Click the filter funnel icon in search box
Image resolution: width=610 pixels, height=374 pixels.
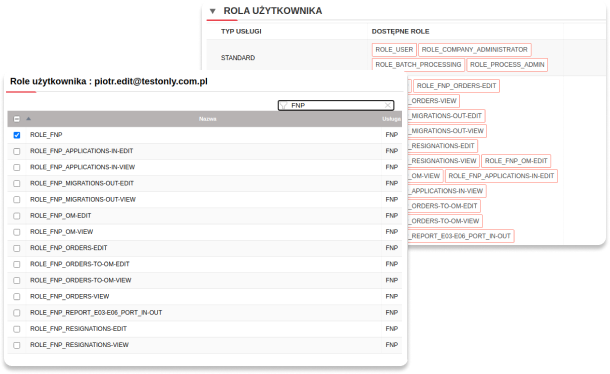click(x=284, y=105)
